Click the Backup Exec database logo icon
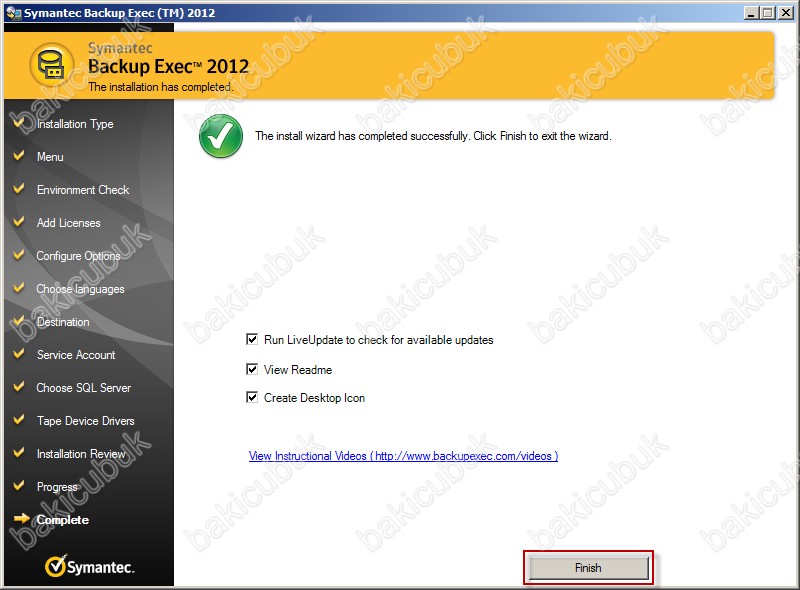800x590 pixels. click(52, 65)
